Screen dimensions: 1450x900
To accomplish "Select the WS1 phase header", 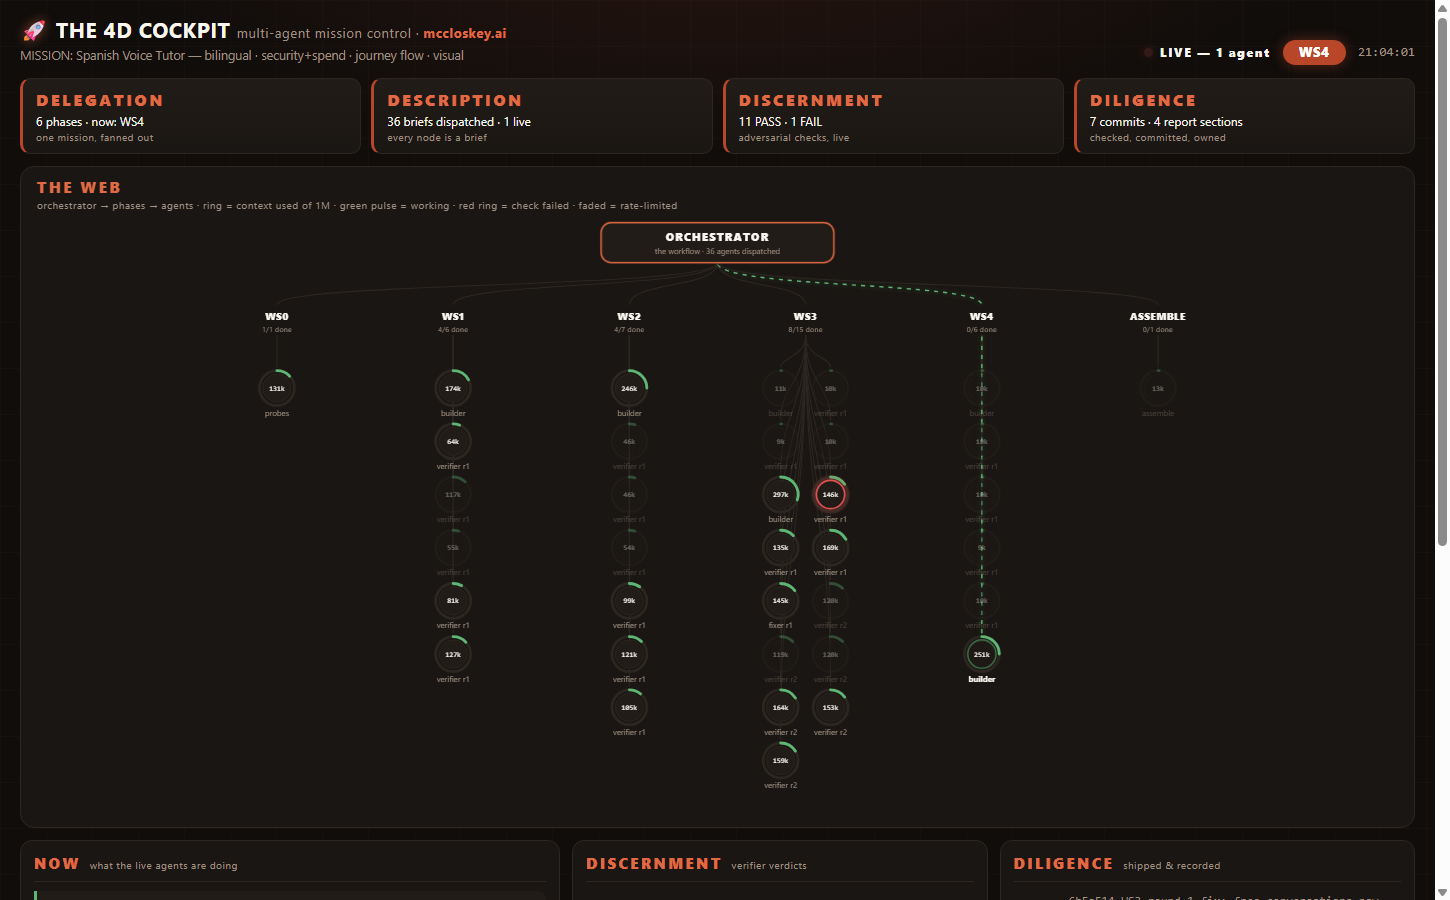I will 453,316.
